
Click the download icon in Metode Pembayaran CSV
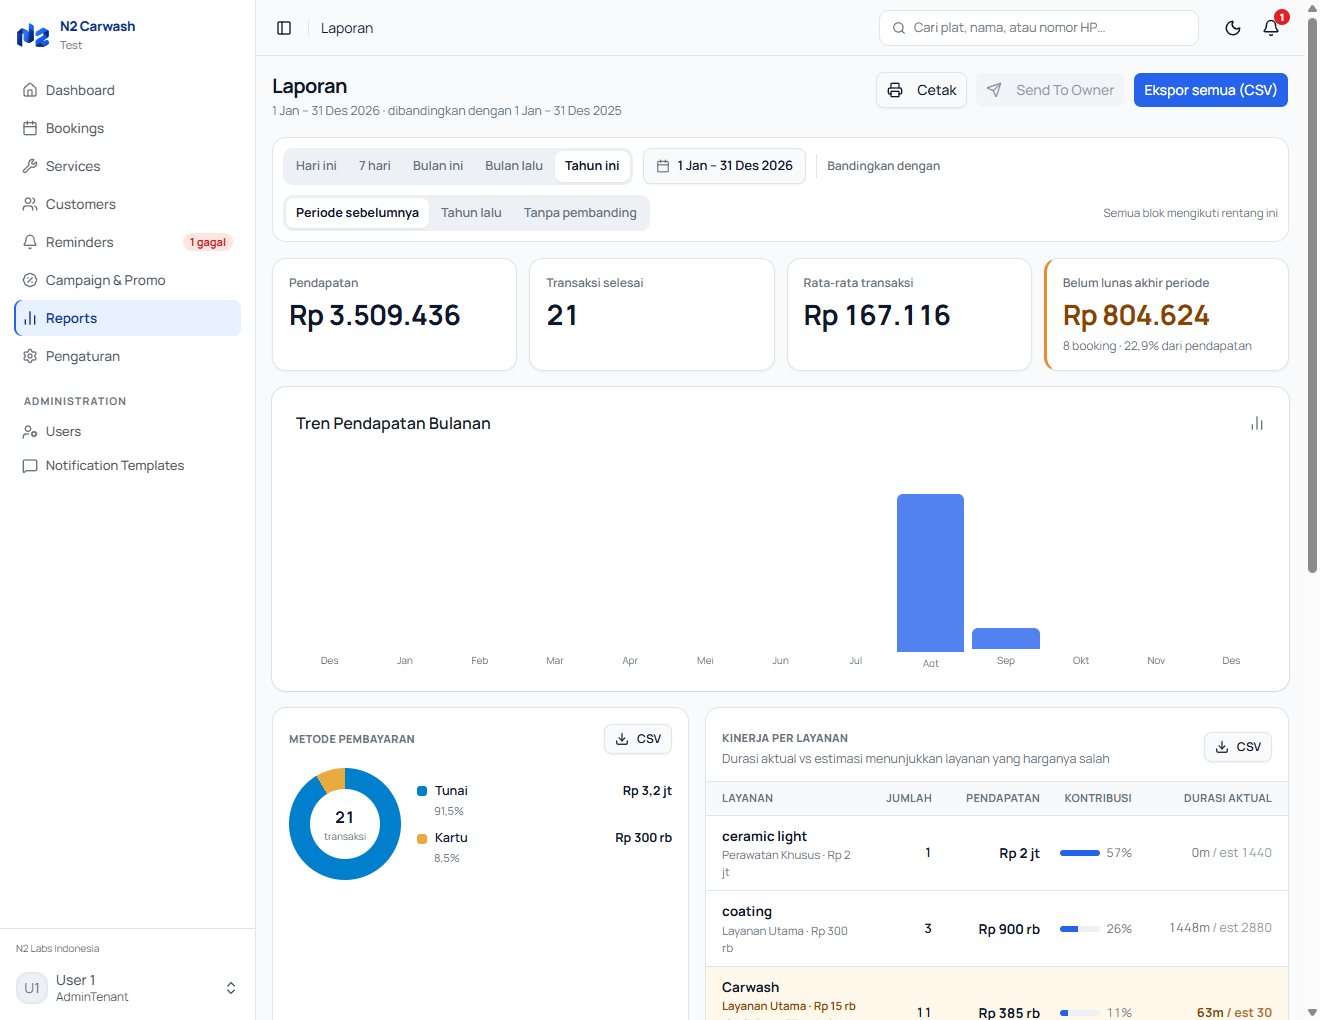pyautogui.click(x=622, y=739)
